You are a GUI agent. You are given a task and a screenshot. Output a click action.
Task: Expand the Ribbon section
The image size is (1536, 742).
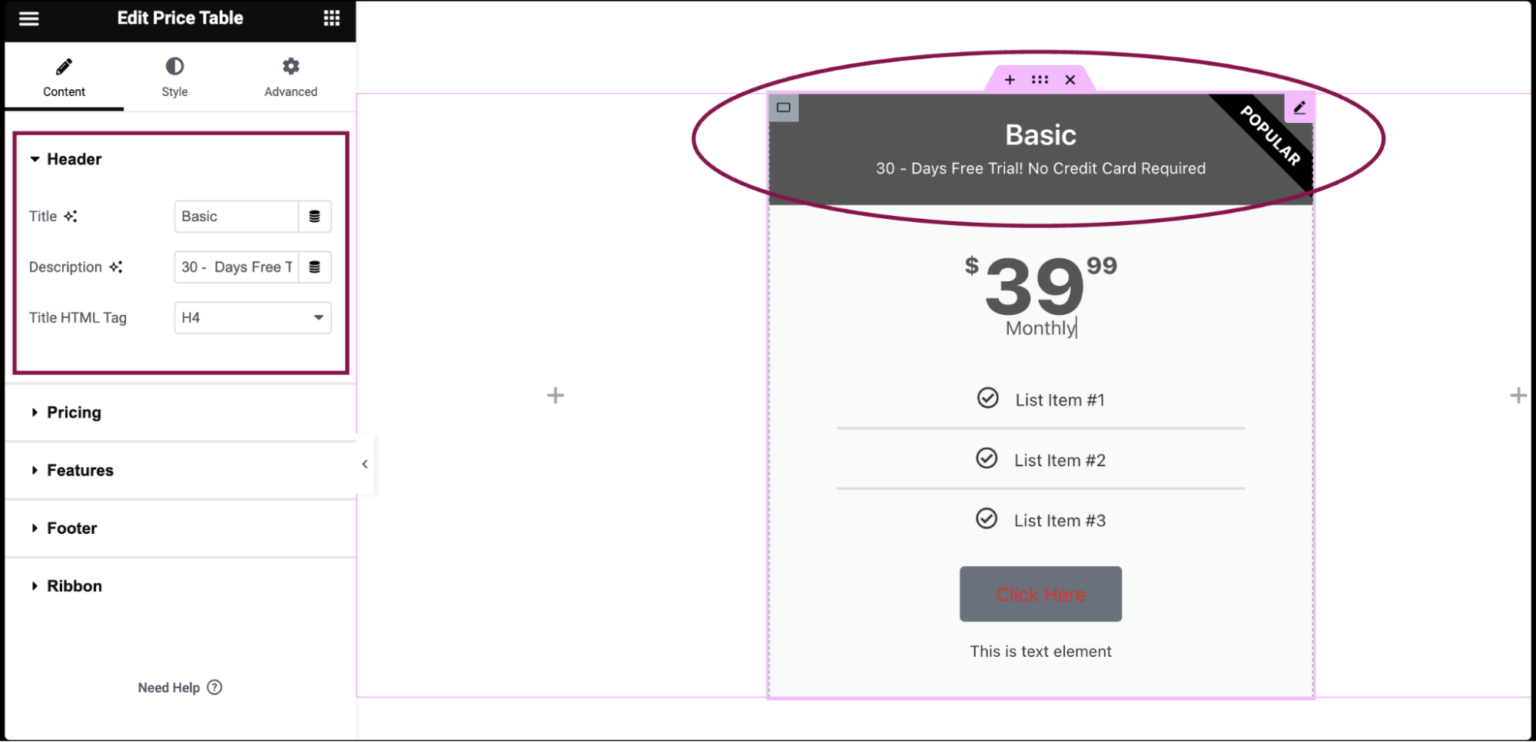75,586
